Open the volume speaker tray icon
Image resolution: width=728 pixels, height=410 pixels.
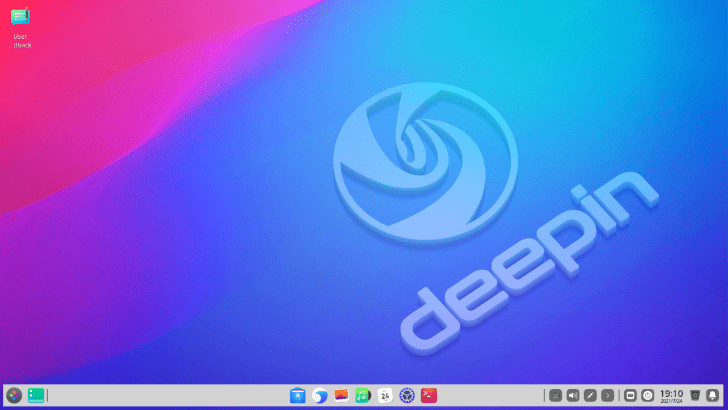coord(573,396)
